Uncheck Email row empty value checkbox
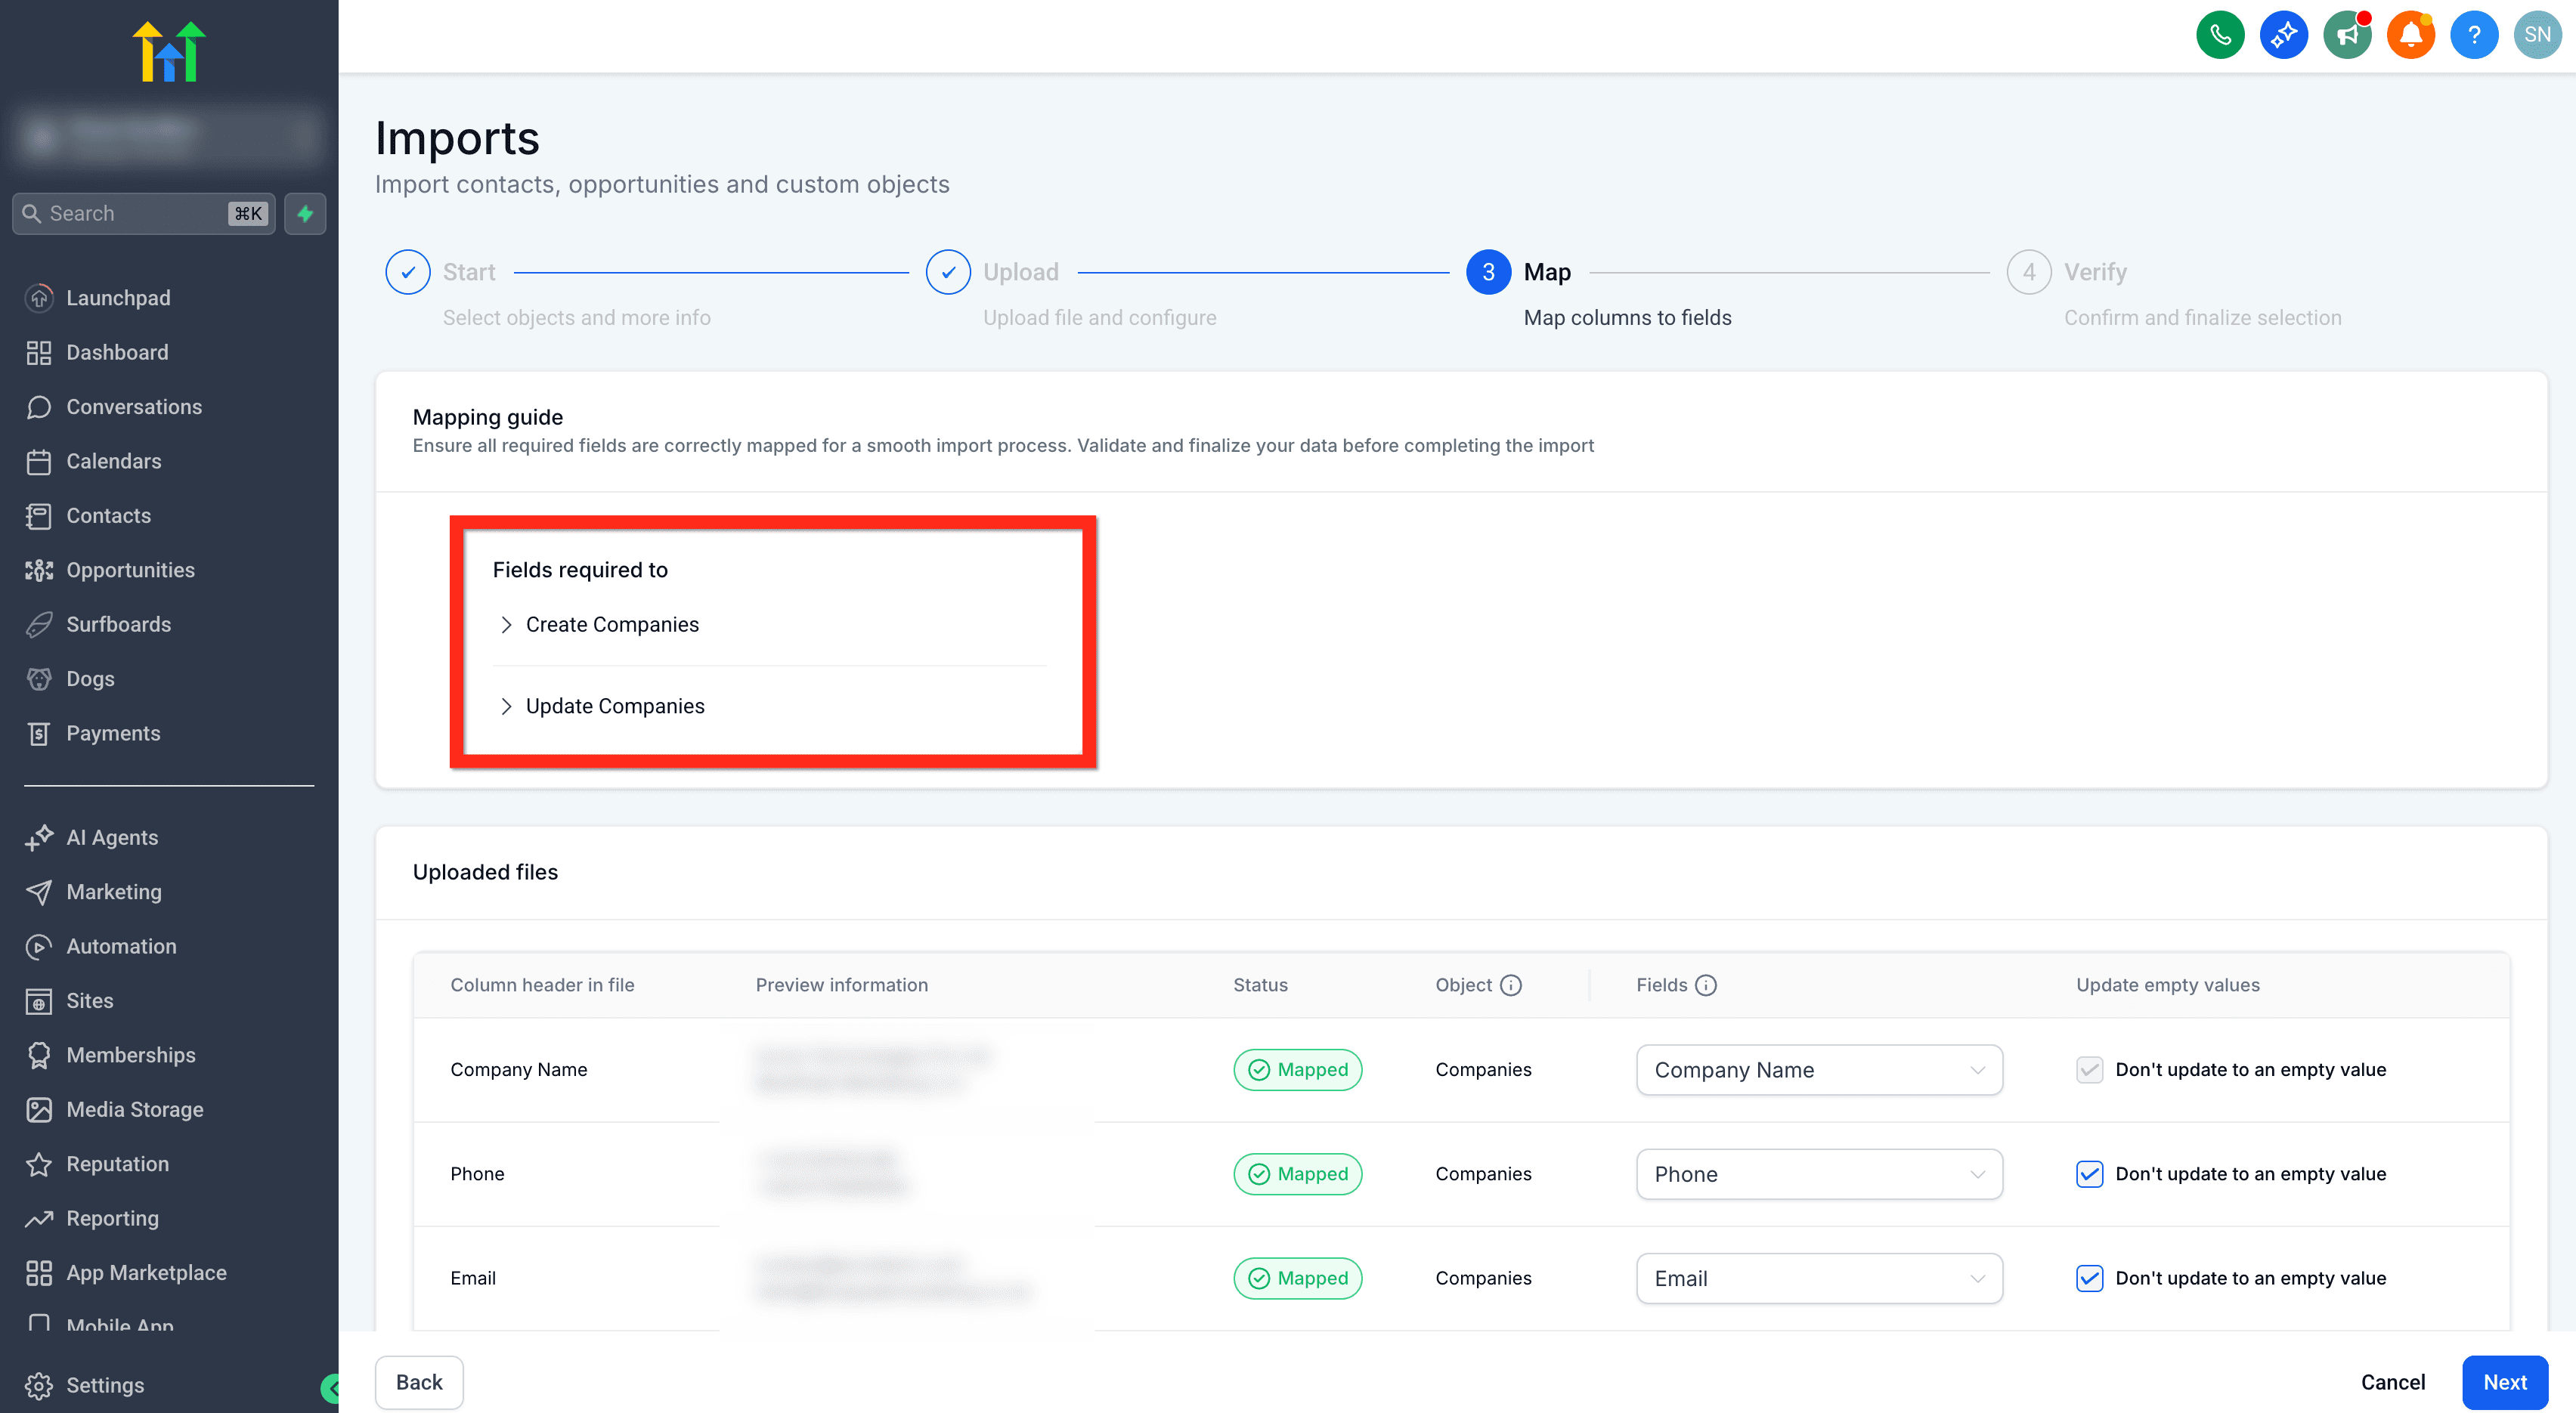This screenshot has width=2576, height=1413. coord(2089,1278)
